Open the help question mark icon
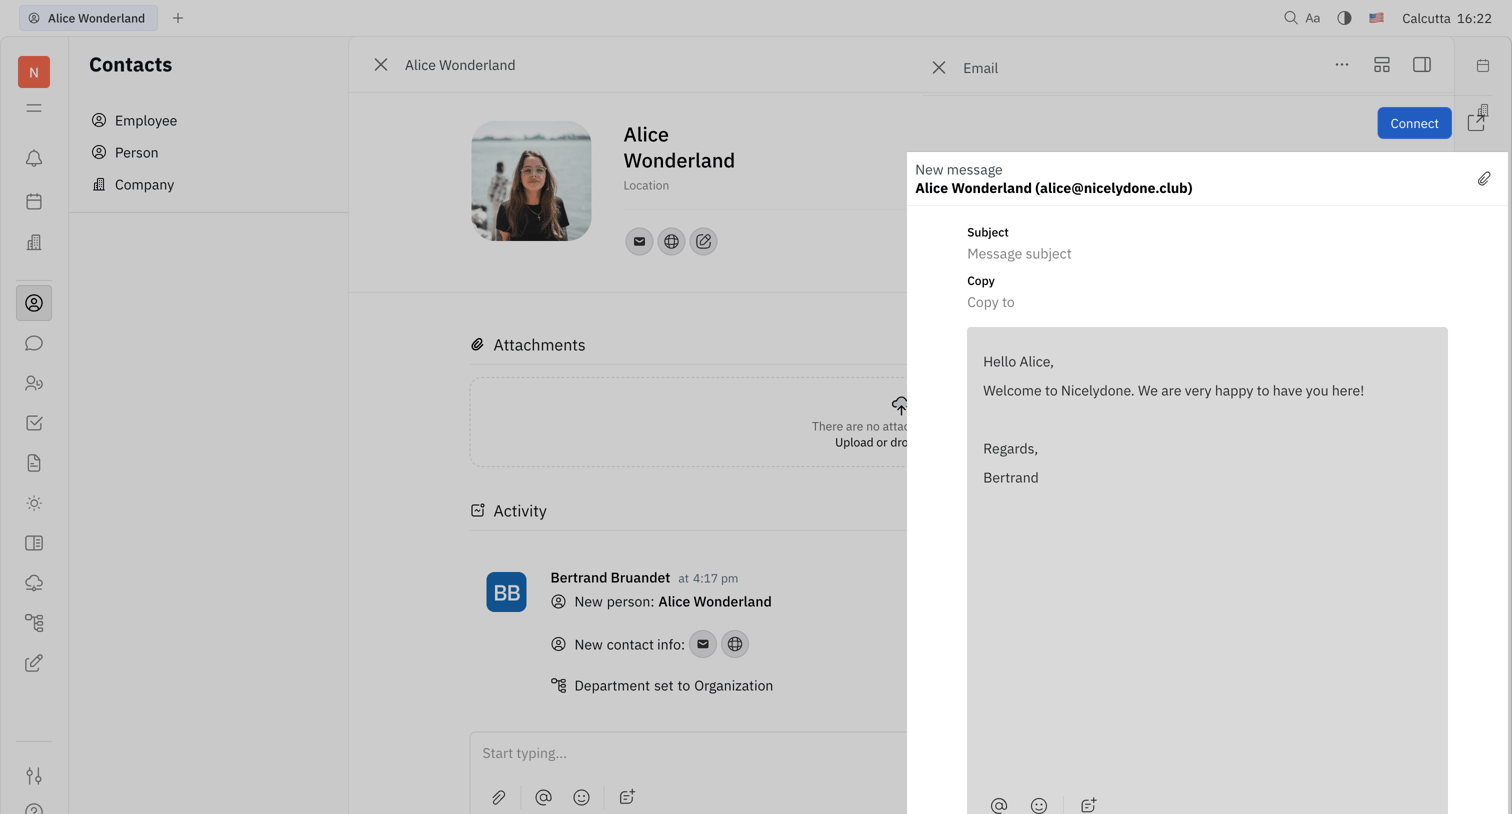This screenshot has height=814, width=1512. tap(34, 809)
